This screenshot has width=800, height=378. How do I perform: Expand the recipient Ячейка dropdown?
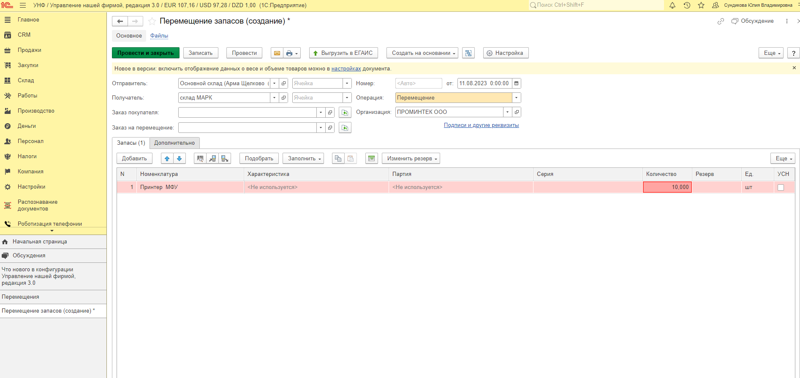[347, 97]
